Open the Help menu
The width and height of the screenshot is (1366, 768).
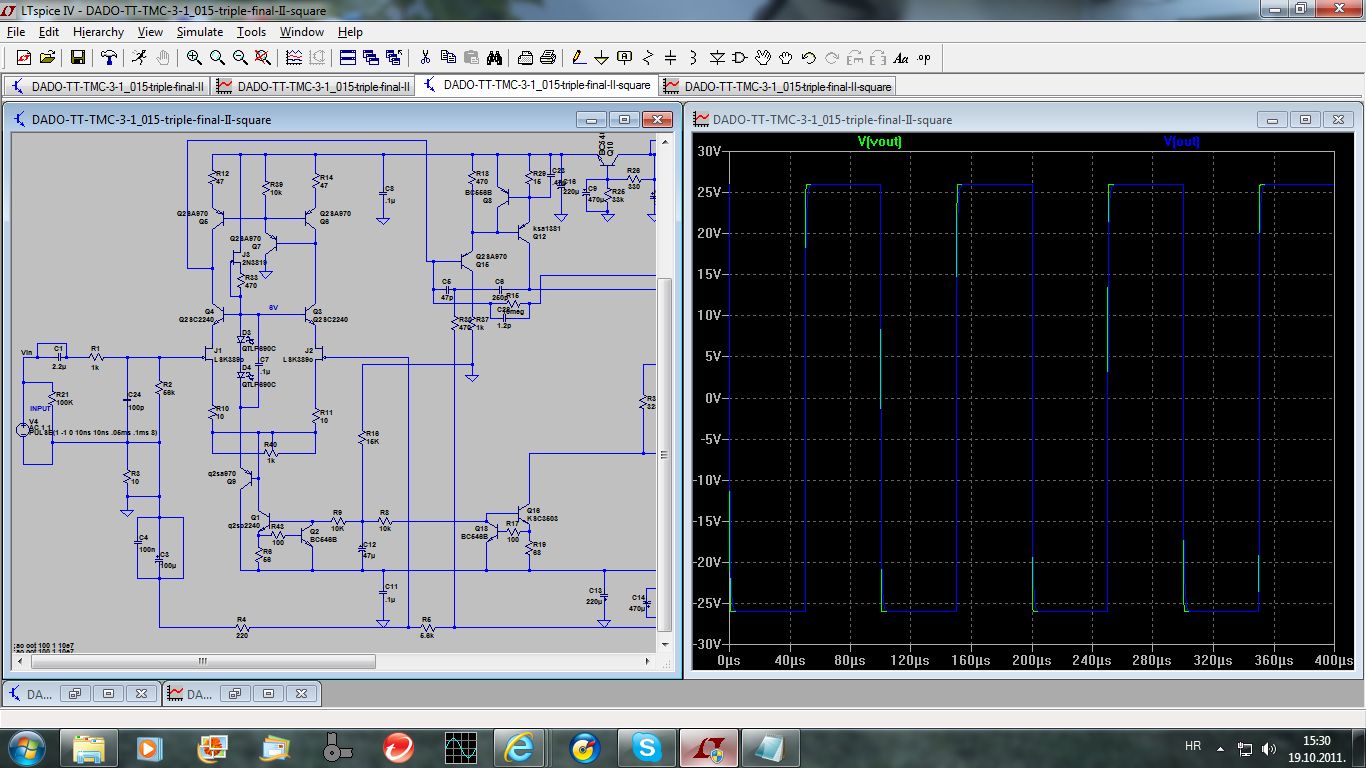coord(350,32)
